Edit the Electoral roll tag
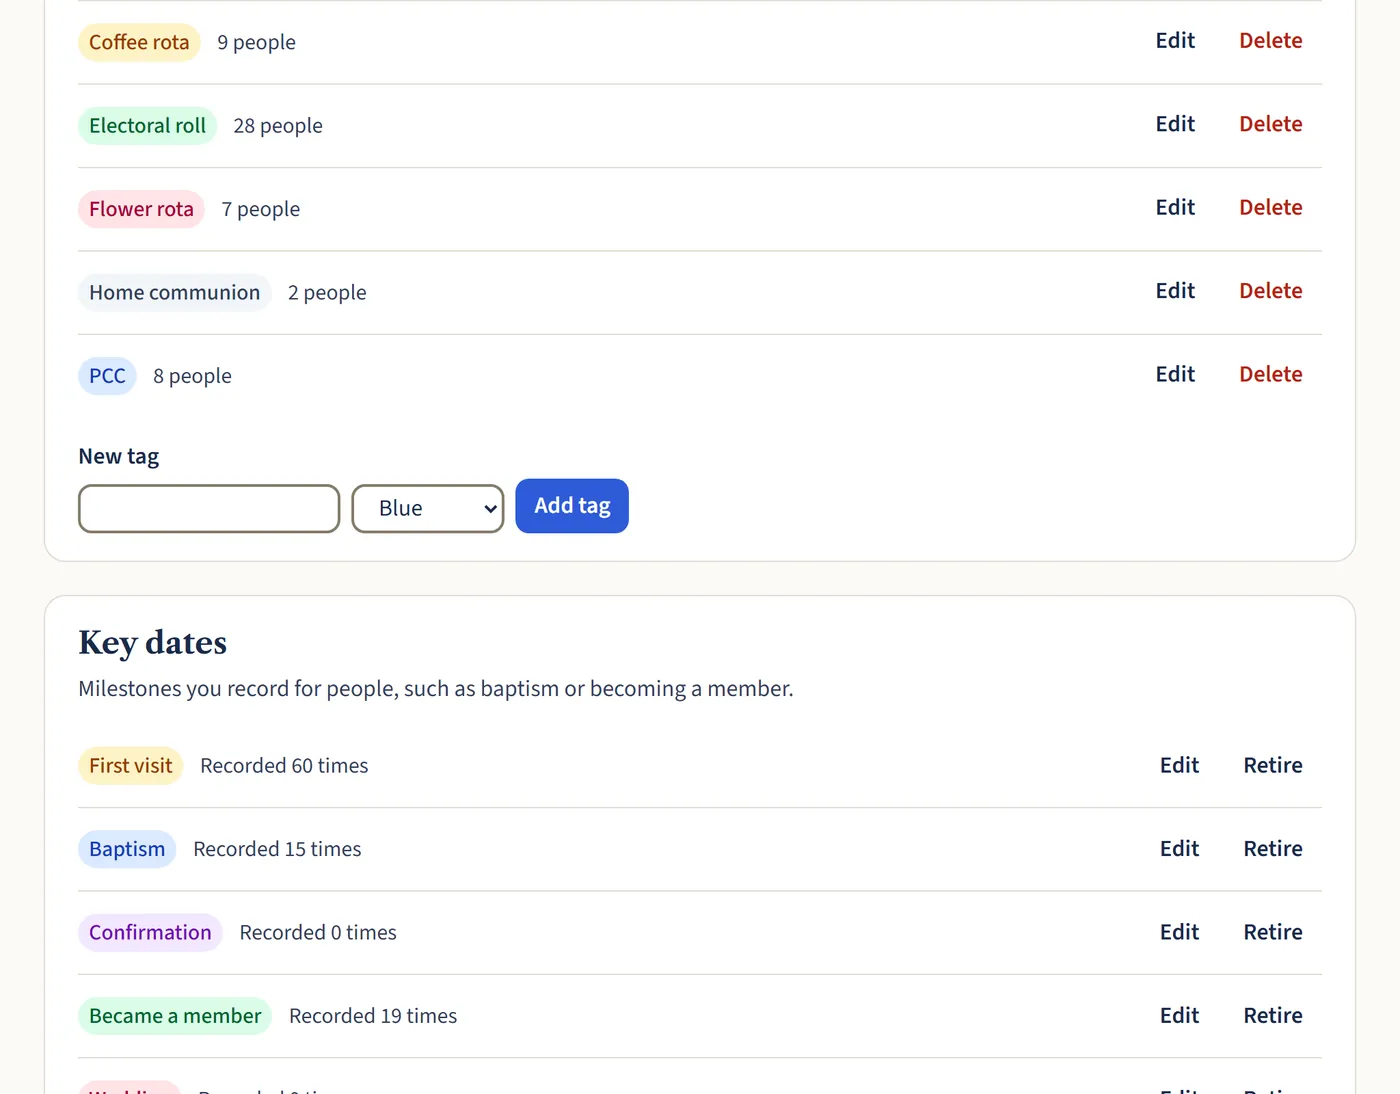 (x=1175, y=124)
